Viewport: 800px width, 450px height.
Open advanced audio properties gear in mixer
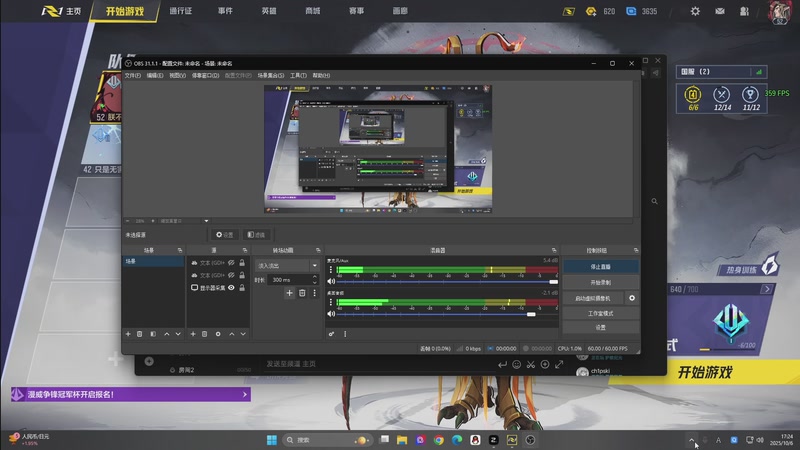tap(331, 334)
